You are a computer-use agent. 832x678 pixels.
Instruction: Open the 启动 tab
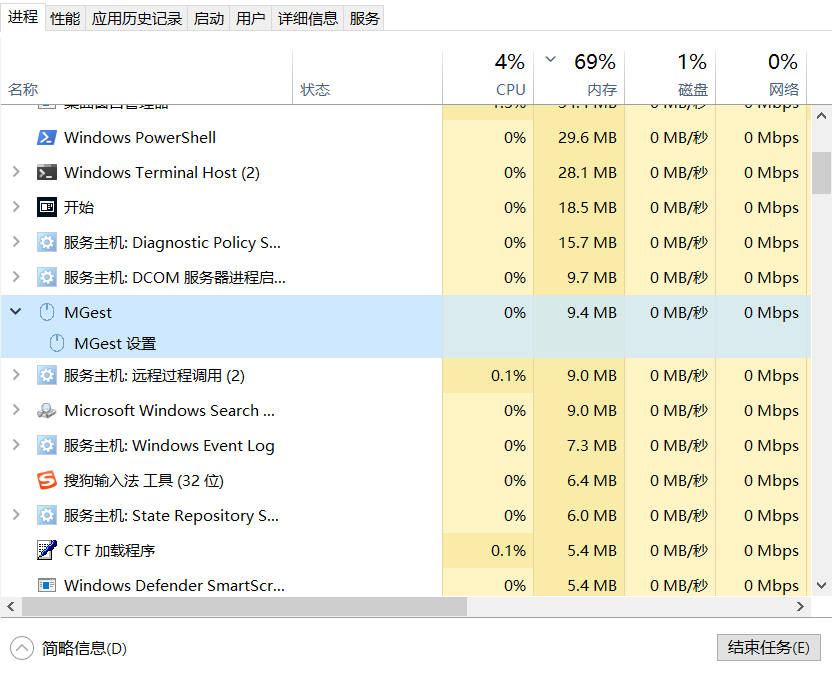pyautogui.click(x=209, y=19)
